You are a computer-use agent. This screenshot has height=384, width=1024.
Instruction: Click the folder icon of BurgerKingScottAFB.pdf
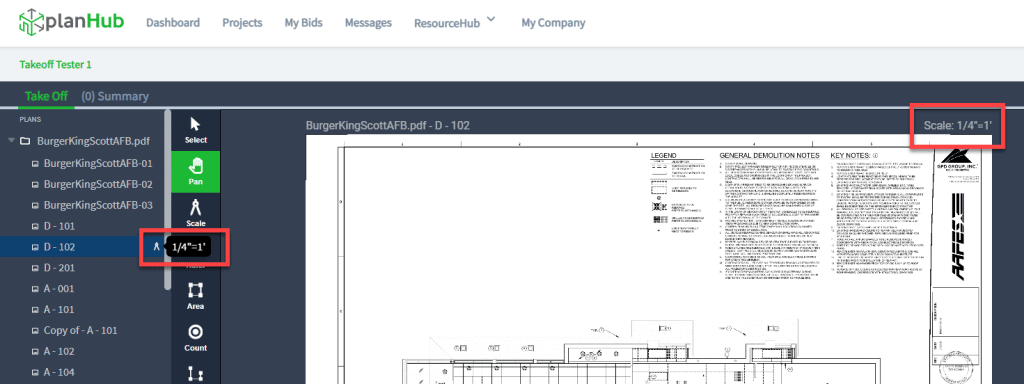tap(25, 141)
